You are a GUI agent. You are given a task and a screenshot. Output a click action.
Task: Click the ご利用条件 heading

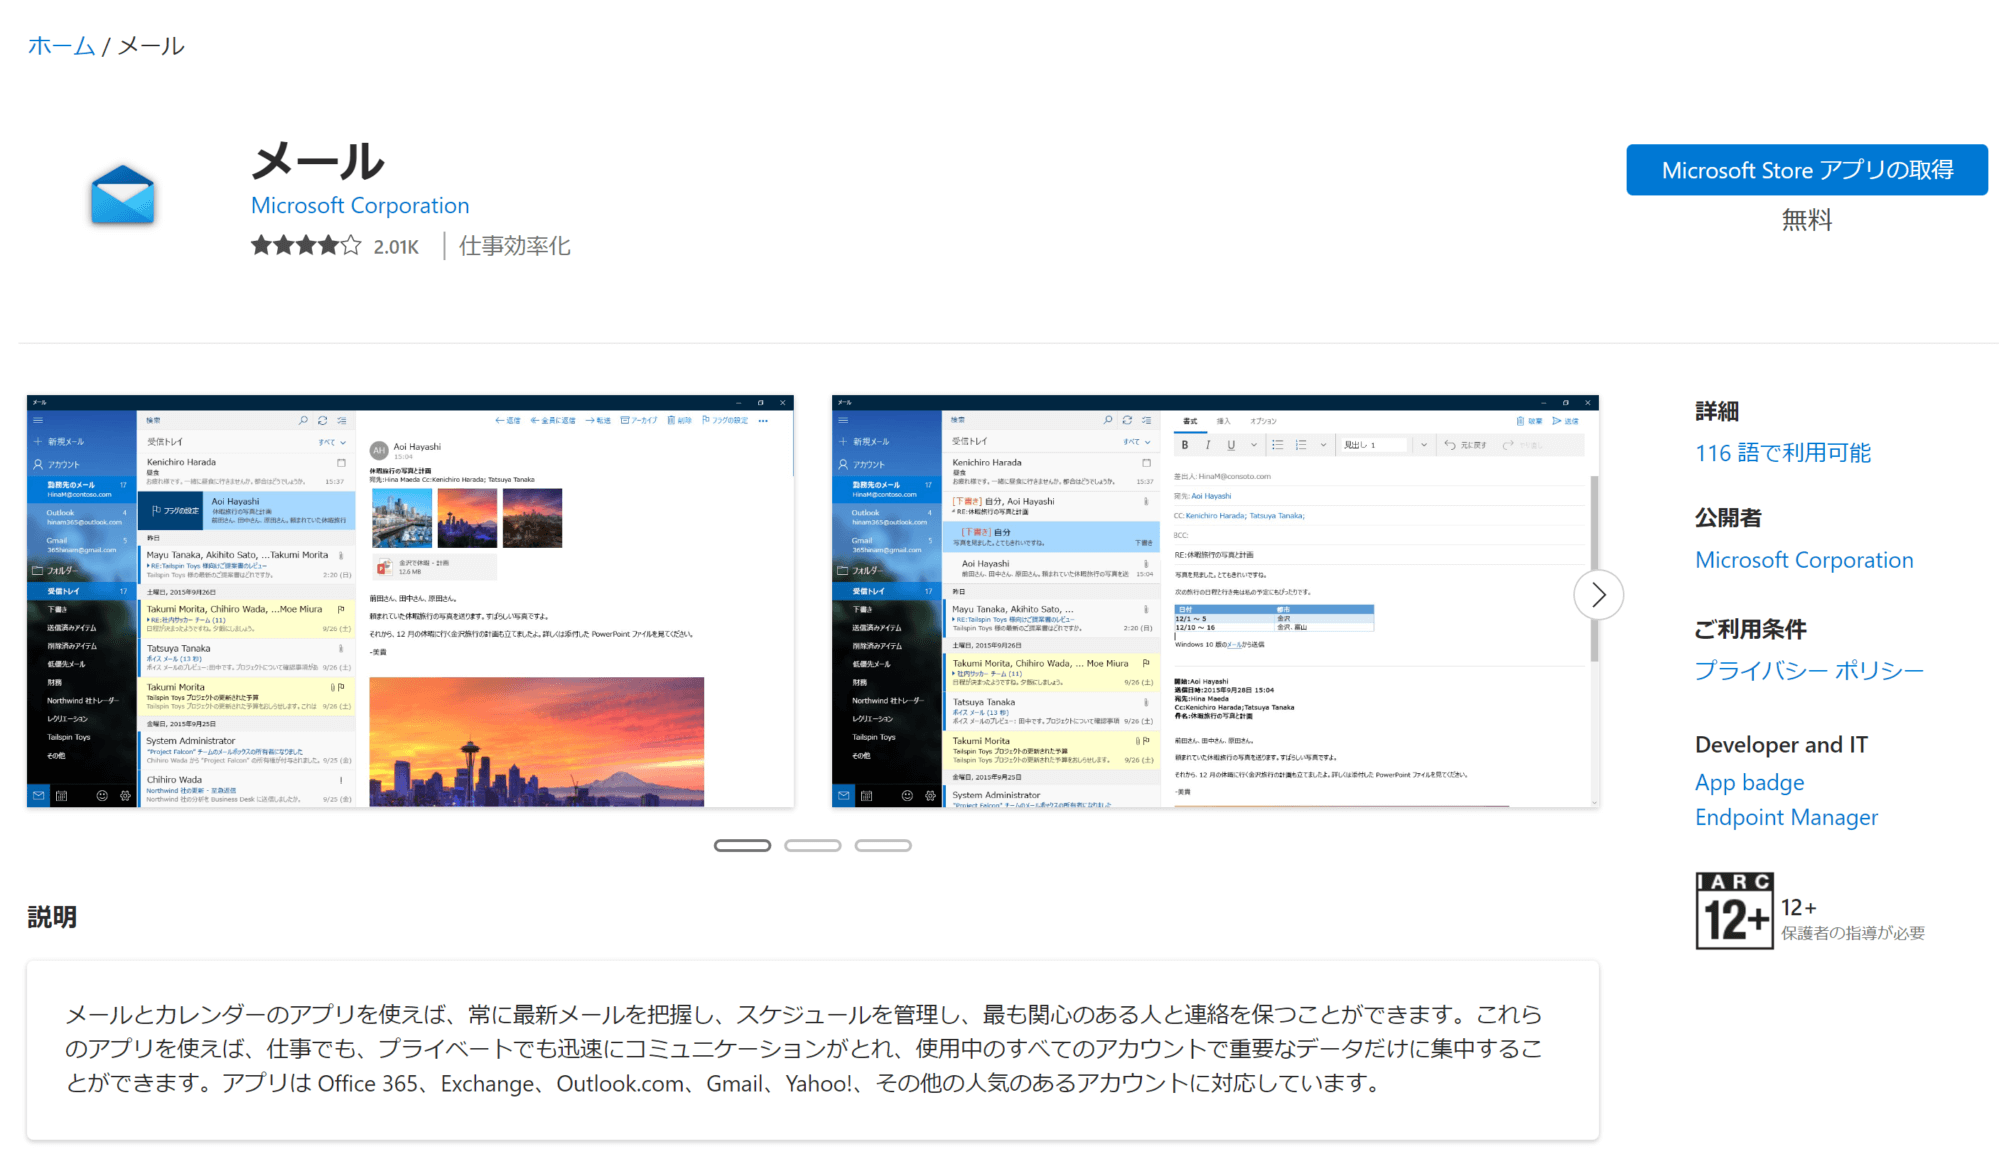[1750, 629]
